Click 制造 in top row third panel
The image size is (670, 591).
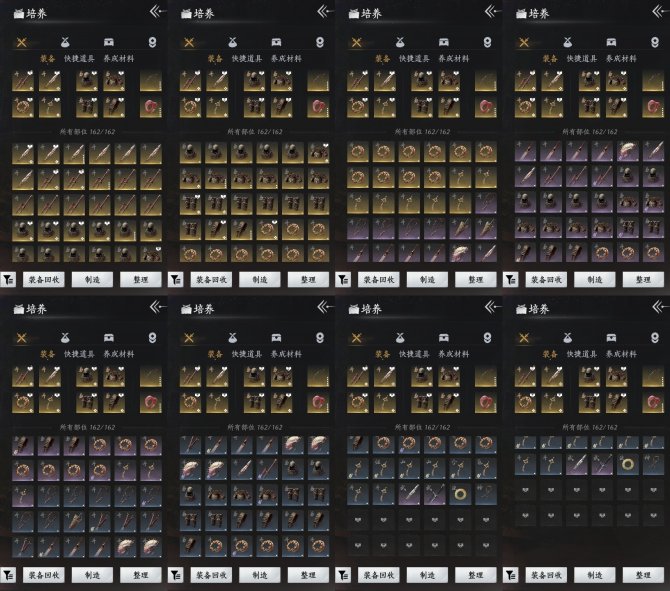tap(427, 279)
